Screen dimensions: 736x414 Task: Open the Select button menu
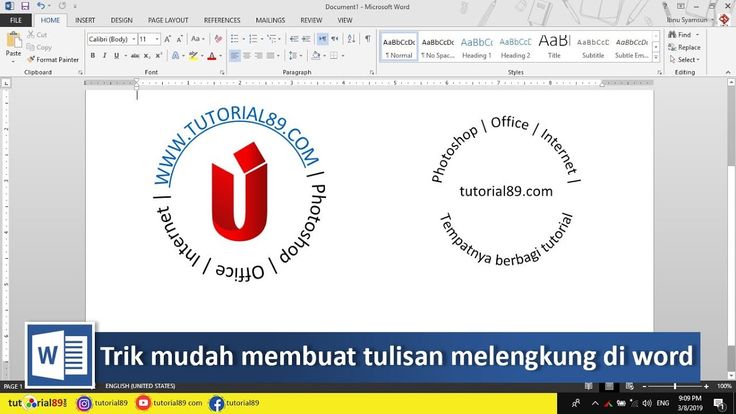pos(684,60)
